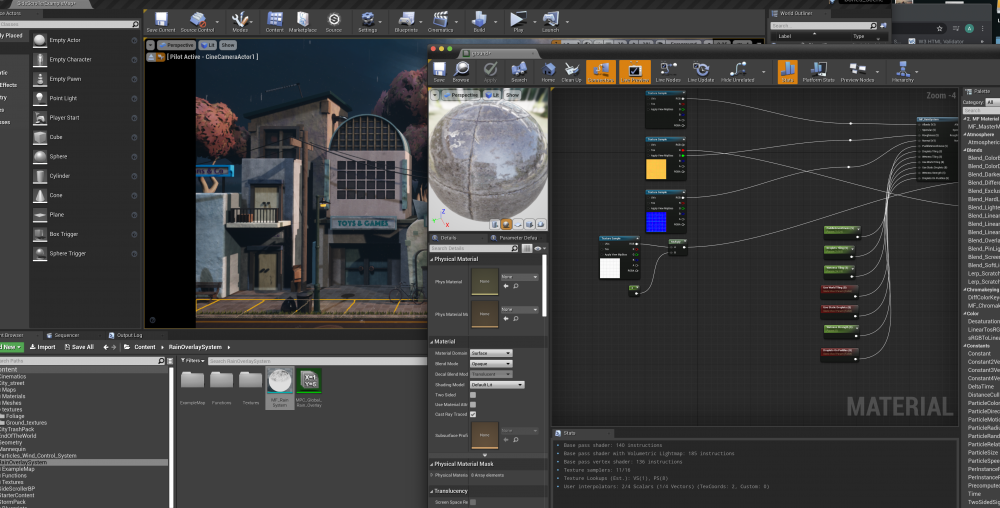Image resolution: width=1000 pixels, height=508 pixels.
Task: Open Marketplace from the main toolbar
Action: point(302,22)
